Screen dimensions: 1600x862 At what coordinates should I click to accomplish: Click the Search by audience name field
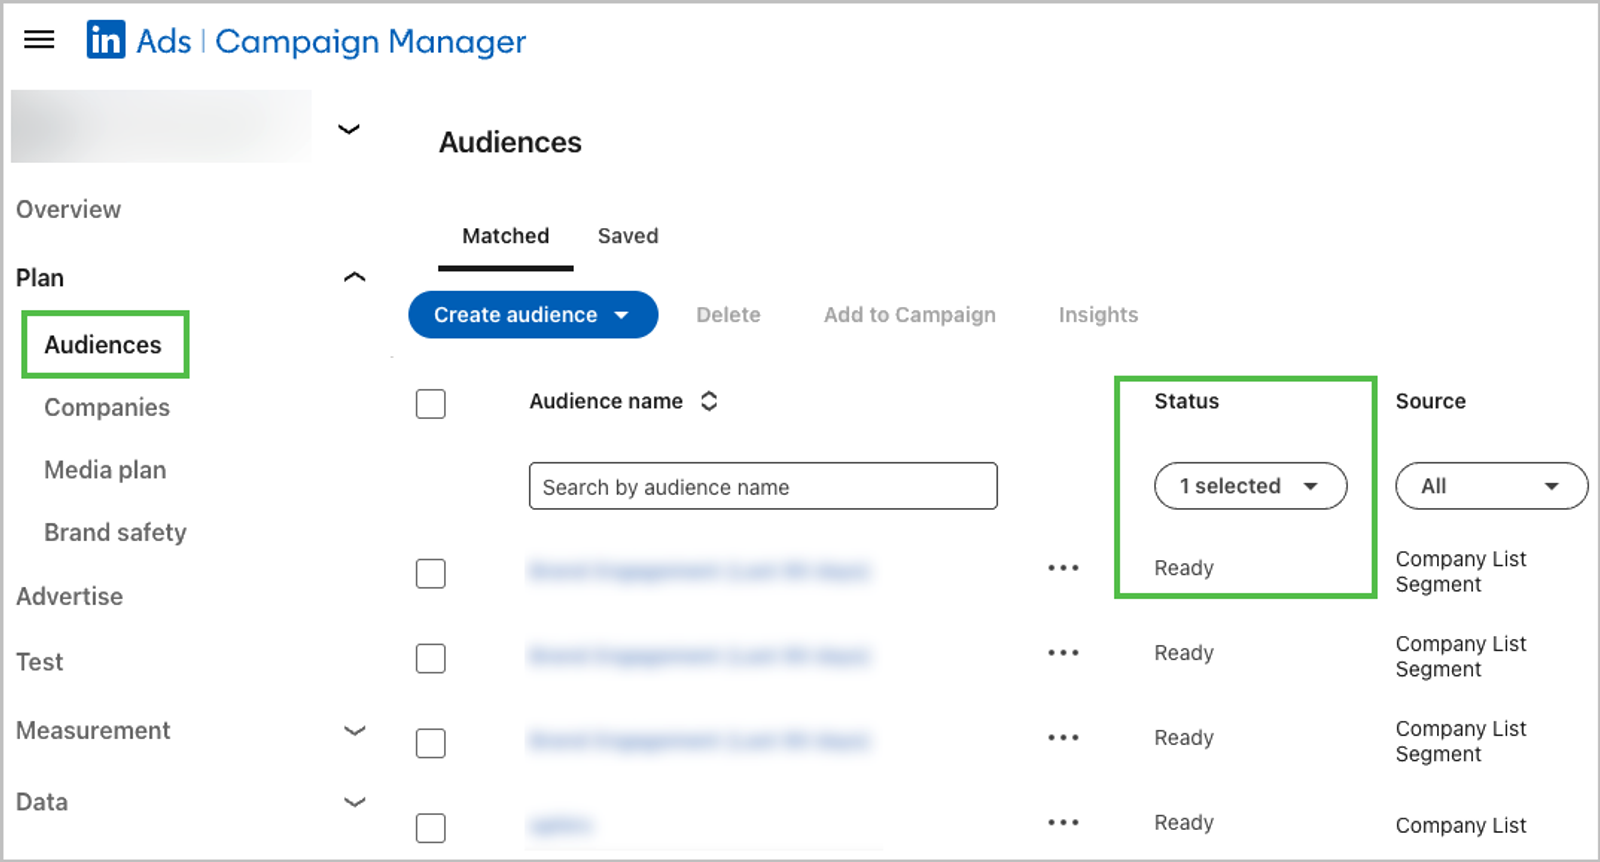click(x=763, y=486)
